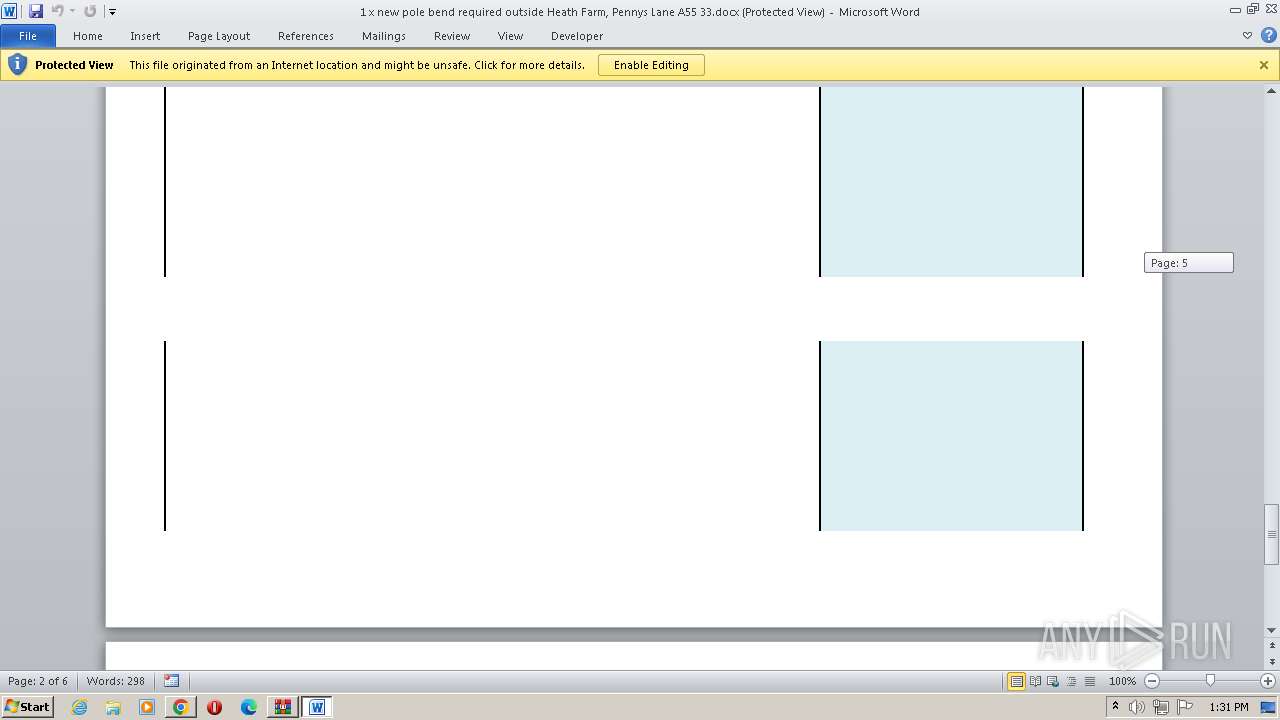Image resolution: width=1280 pixels, height=720 pixels.
Task: Click the Repeat icon in Quick Access Toolbar
Action: (x=90, y=11)
